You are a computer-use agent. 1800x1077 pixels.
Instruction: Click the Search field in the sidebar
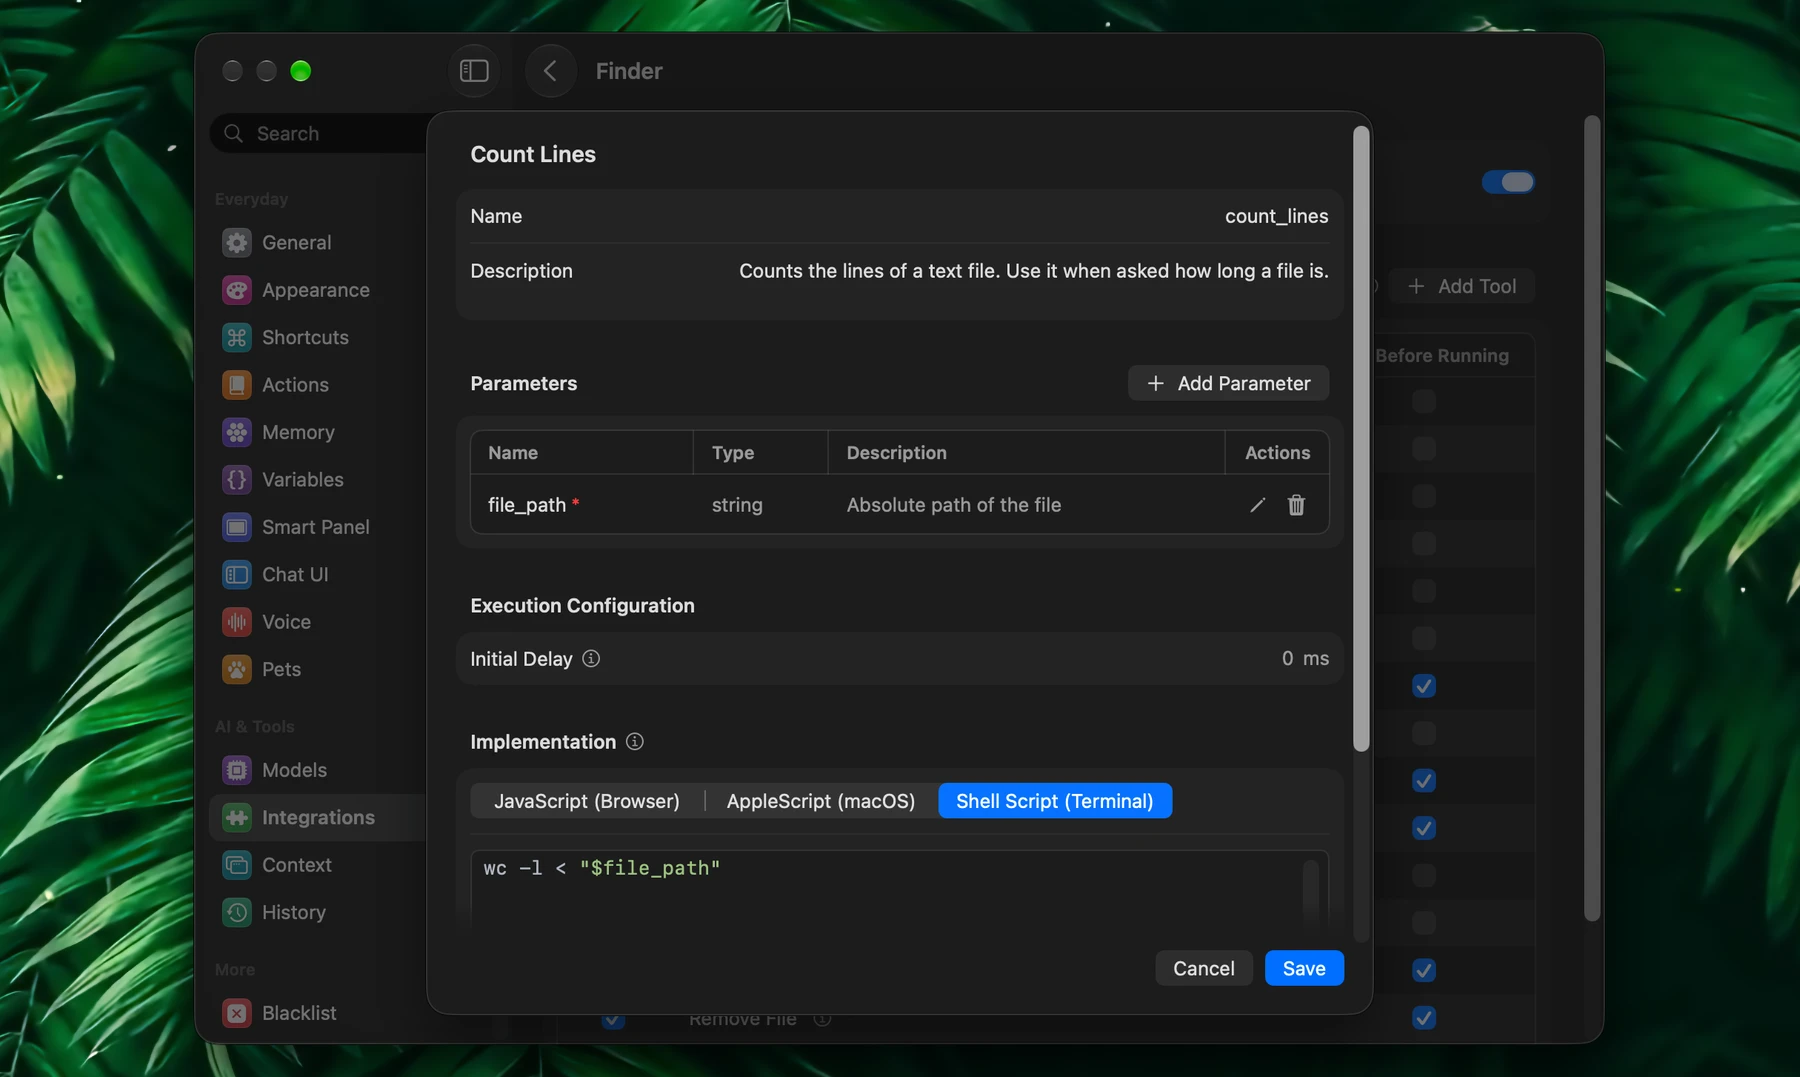320,133
